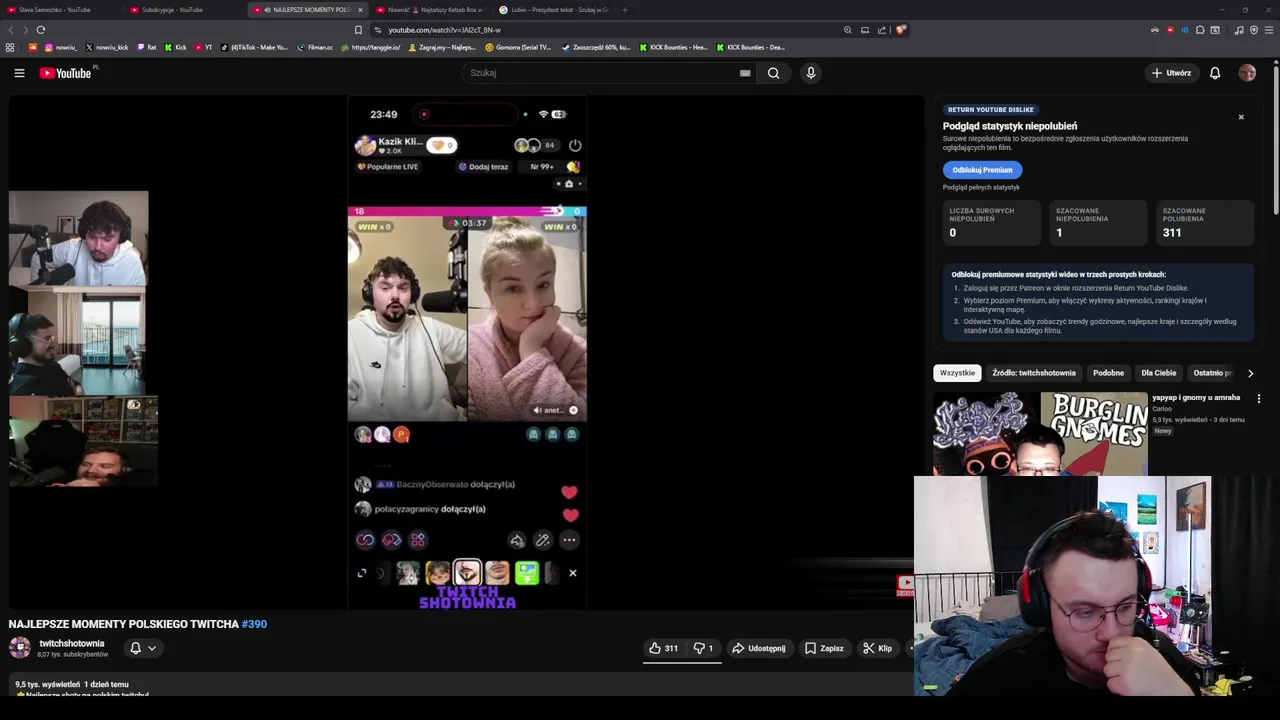Open the share icon in address bar

tap(882, 30)
